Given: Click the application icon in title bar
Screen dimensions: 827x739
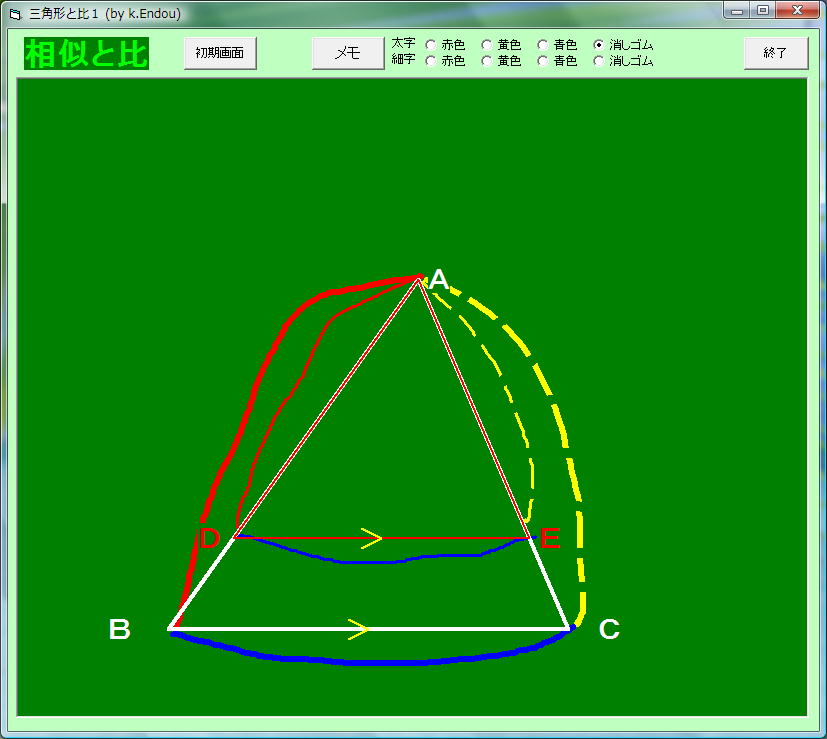Looking at the screenshot, I should click(15, 14).
